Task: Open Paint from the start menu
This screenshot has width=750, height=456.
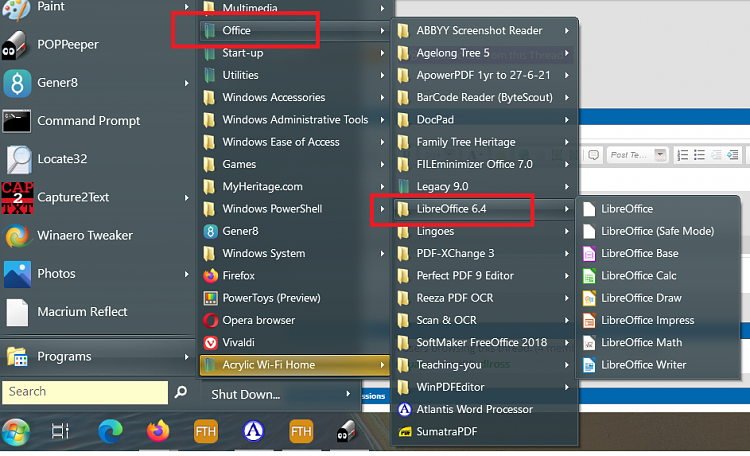Action: tap(96, 7)
